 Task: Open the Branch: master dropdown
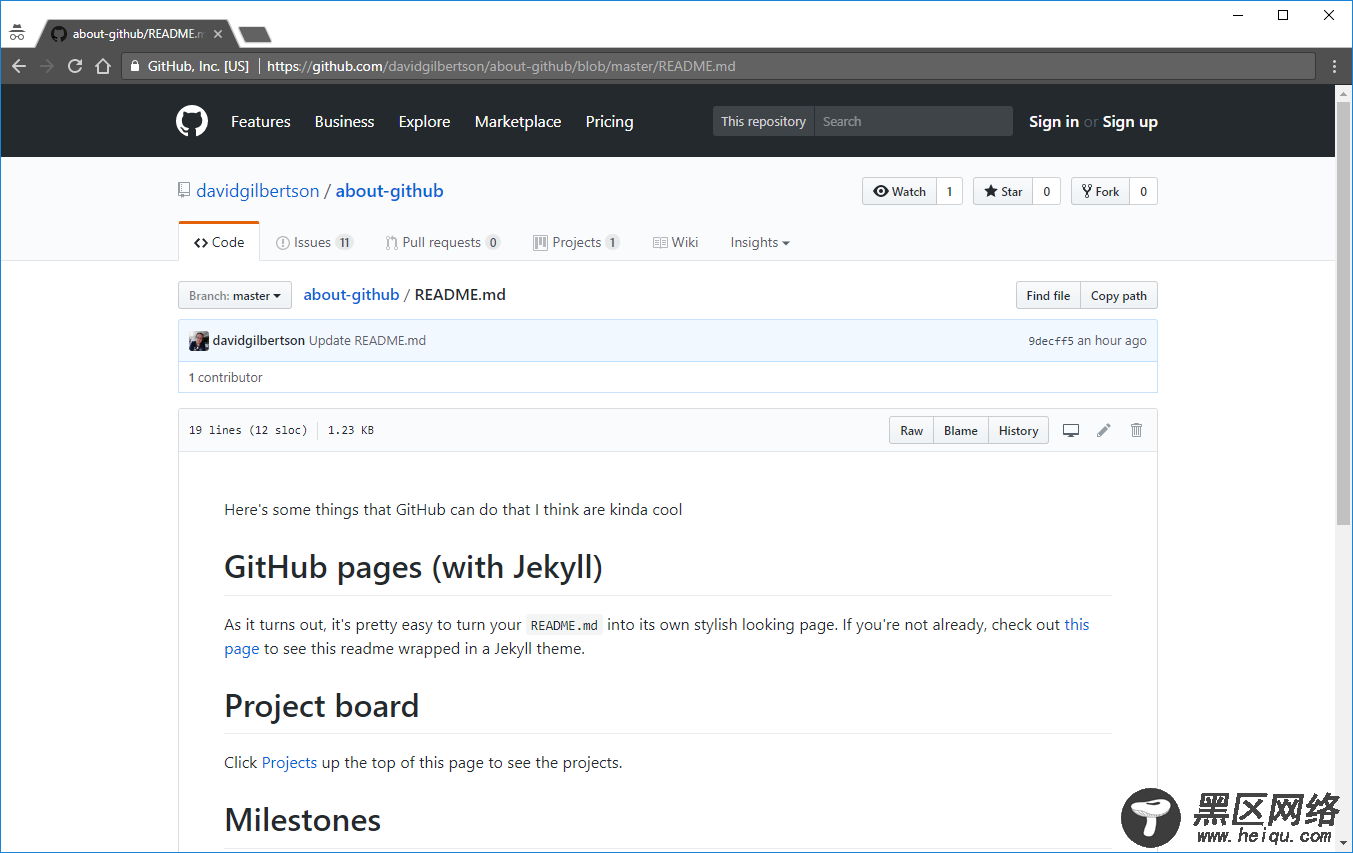tap(235, 295)
